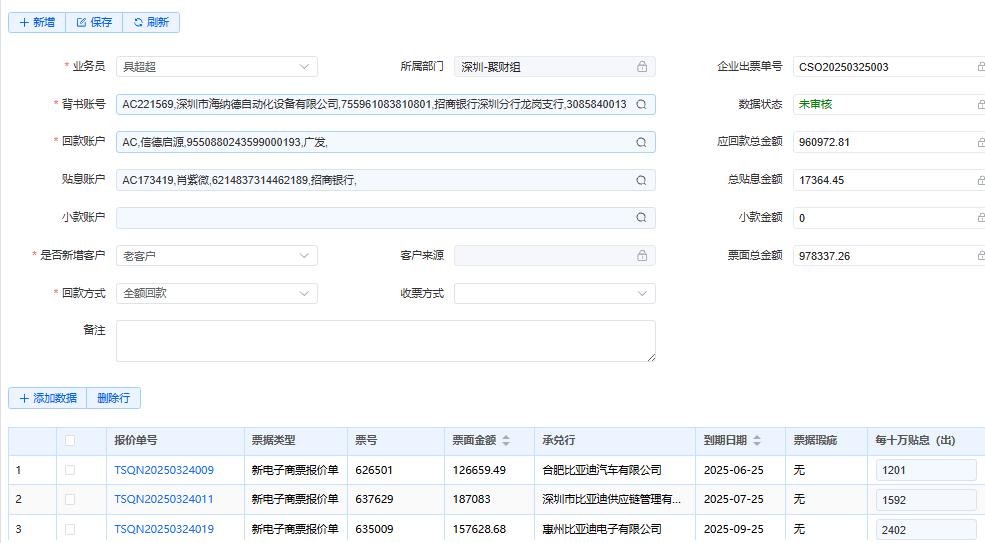Viewport: 985px width, 543px height.
Task: Click the 新增 button
Action: pyautogui.click(x=37, y=23)
